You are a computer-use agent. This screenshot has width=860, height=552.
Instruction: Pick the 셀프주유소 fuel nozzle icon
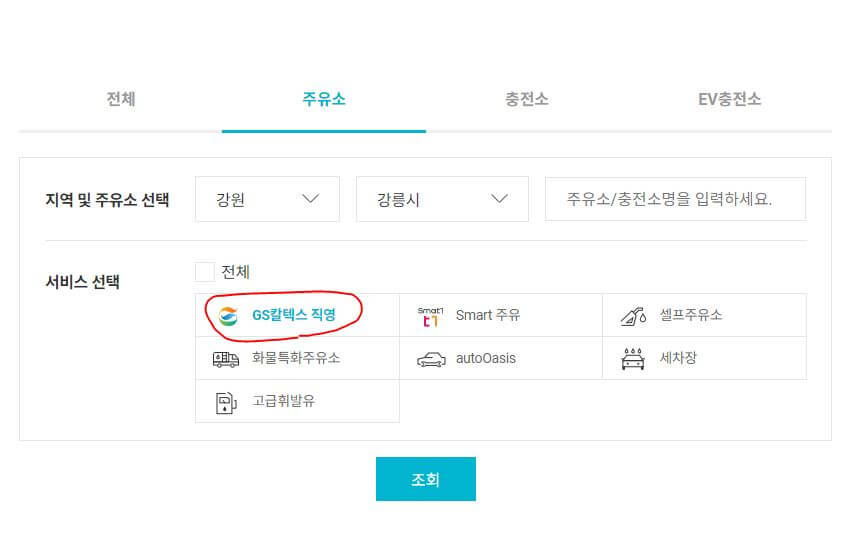pos(633,317)
